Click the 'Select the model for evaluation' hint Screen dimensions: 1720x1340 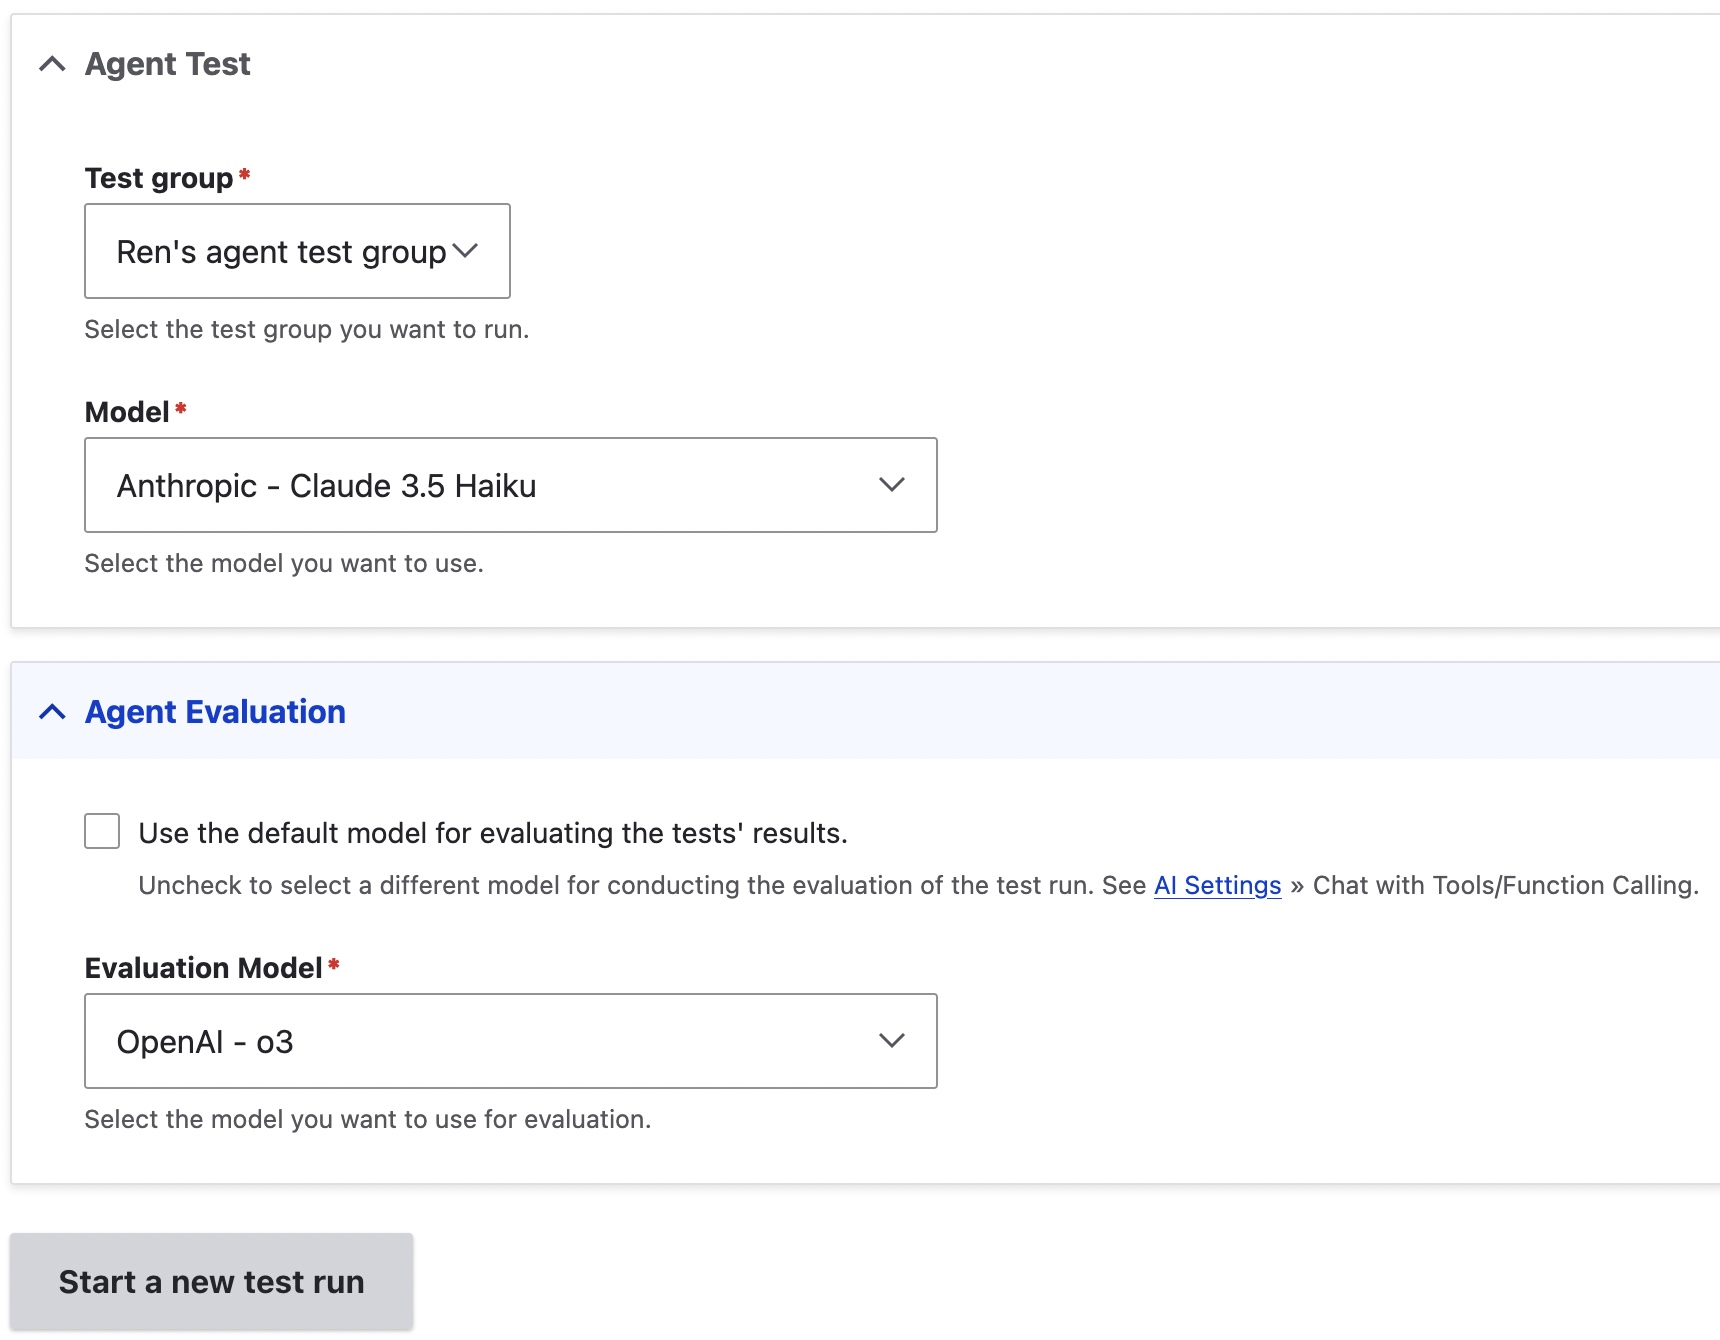(x=367, y=1119)
